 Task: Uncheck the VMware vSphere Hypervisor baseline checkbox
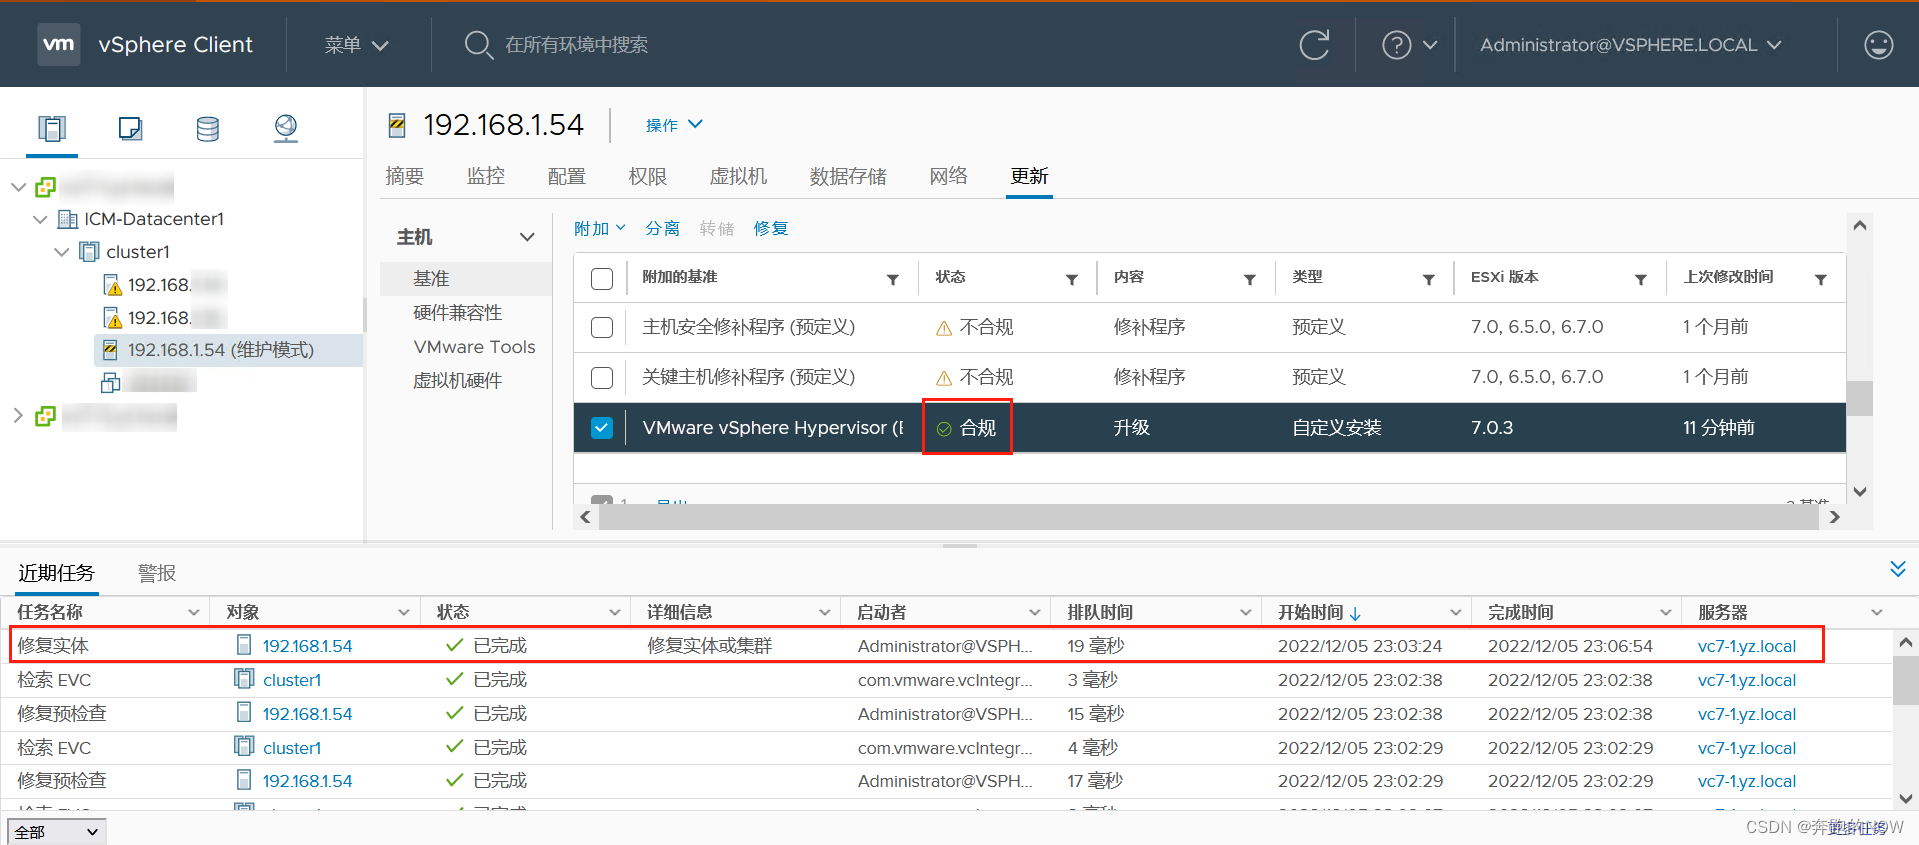pyautogui.click(x=602, y=428)
